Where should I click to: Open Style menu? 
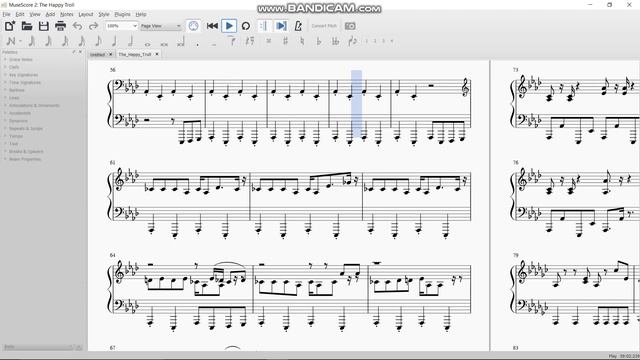pyautogui.click(x=104, y=14)
